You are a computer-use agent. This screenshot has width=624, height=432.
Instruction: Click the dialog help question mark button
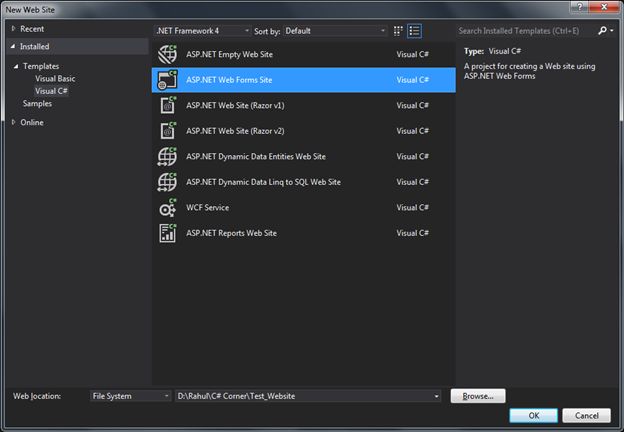(x=579, y=6)
